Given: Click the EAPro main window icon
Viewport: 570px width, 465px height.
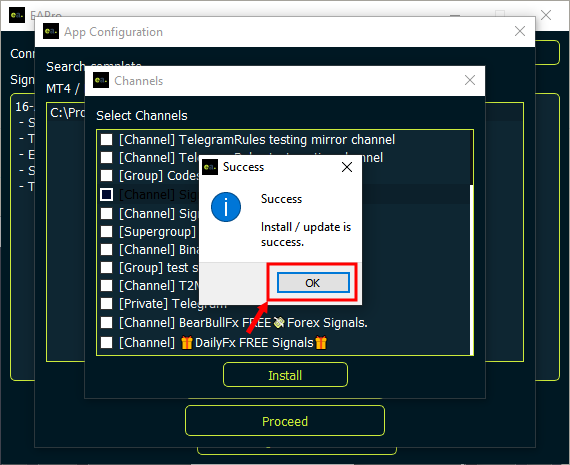Looking at the screenshot, I should [x=17, y=15].
